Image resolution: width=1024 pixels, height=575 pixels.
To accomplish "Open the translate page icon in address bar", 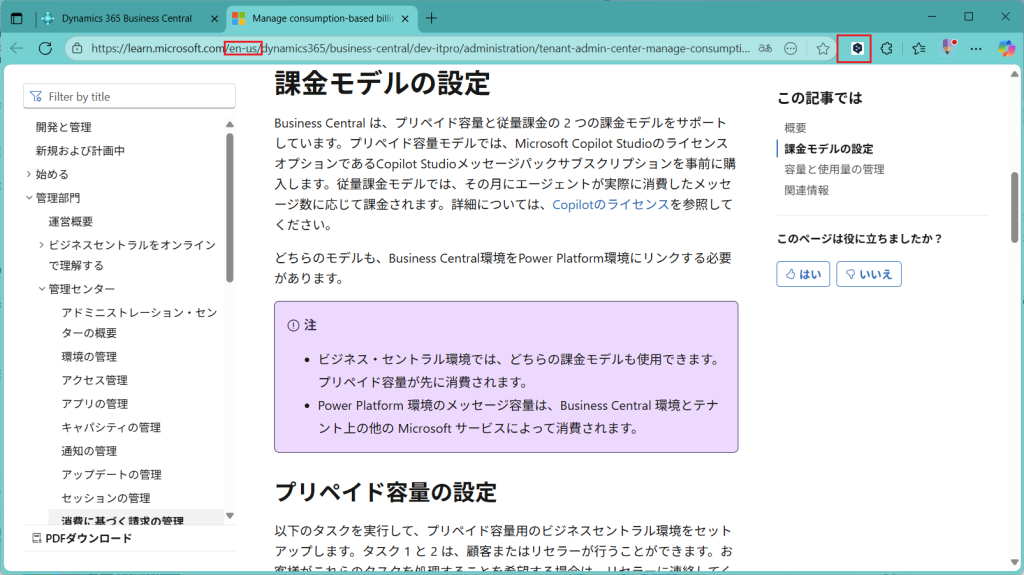I will 765,48.
